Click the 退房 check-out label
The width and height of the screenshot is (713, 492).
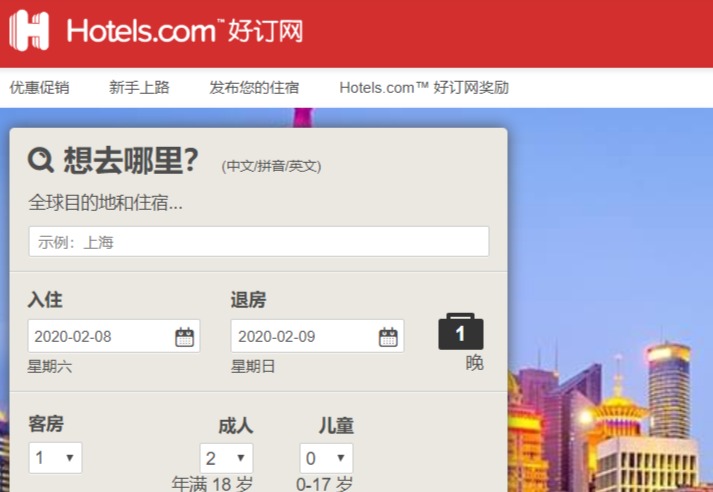[x=248, y=300]
